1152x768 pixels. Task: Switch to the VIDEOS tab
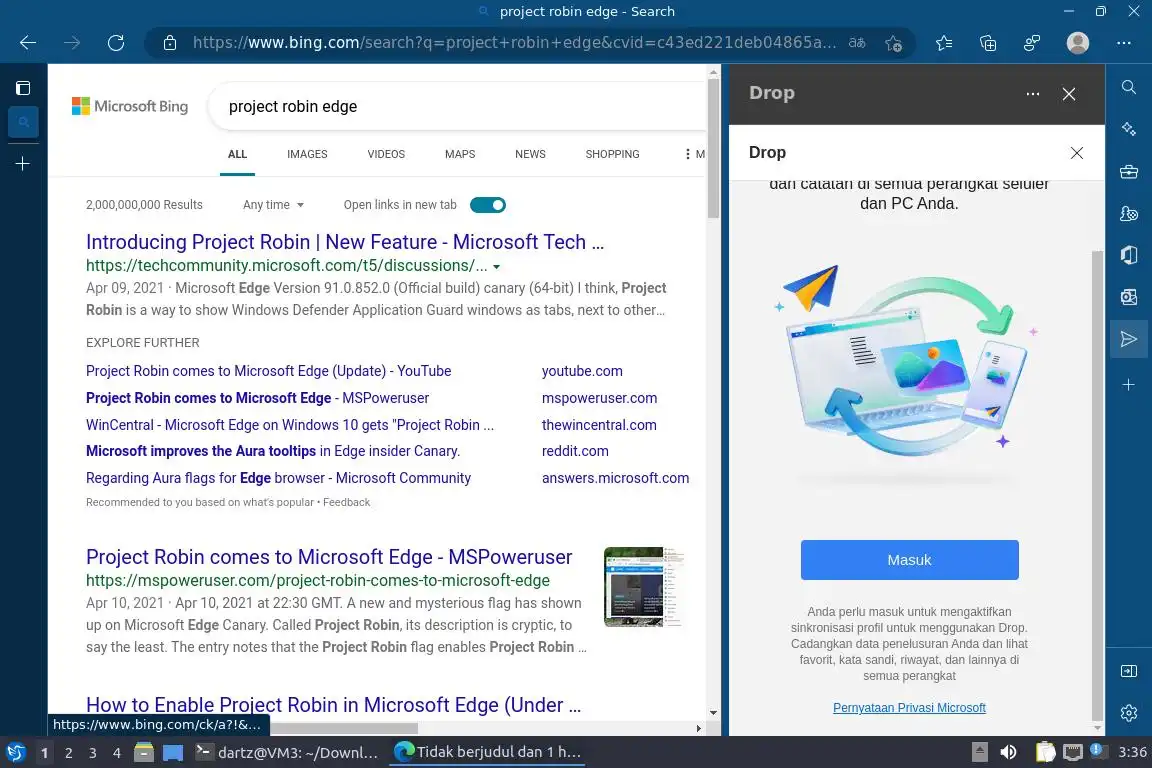coord(386,154)
